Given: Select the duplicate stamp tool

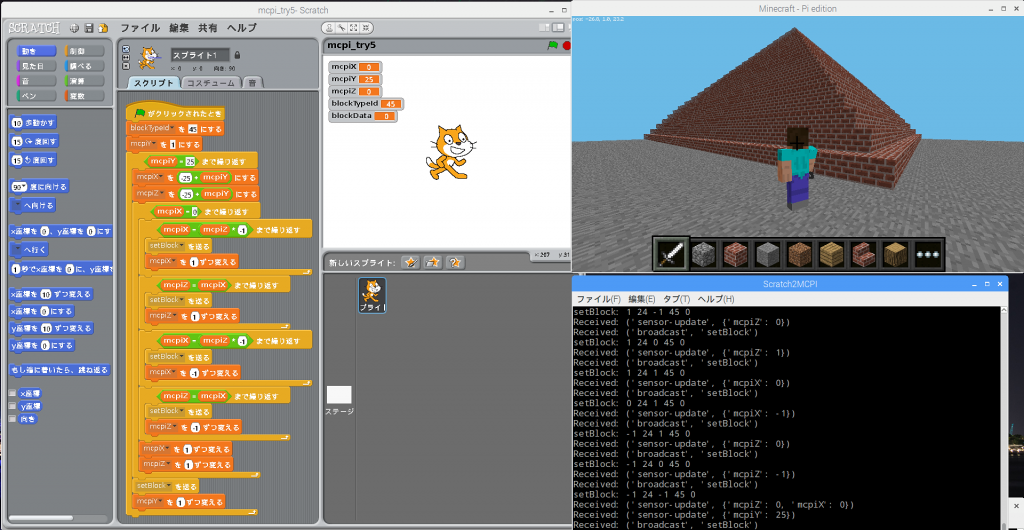Looking at the screenshot, I should (x=329, y=27).
